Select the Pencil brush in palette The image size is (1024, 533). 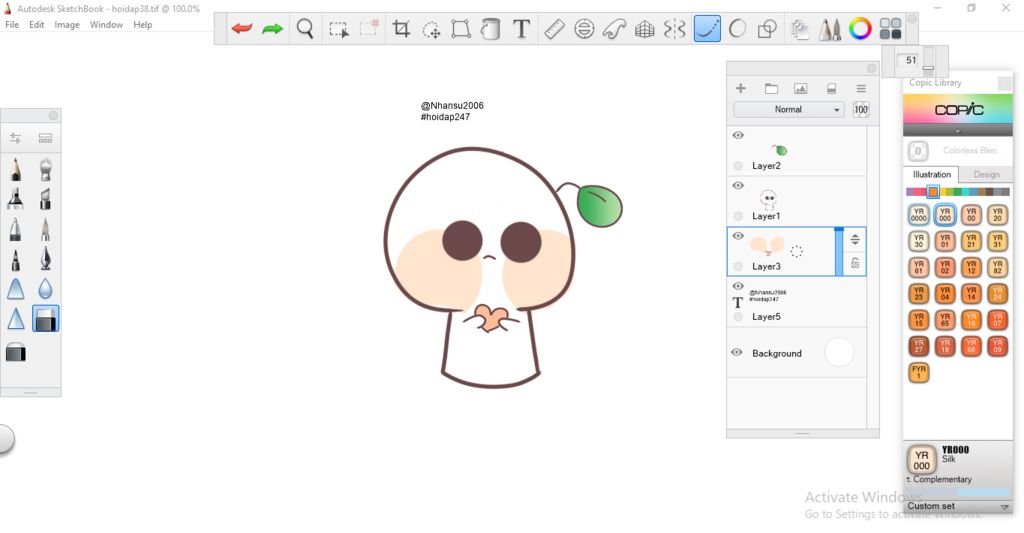16,170
